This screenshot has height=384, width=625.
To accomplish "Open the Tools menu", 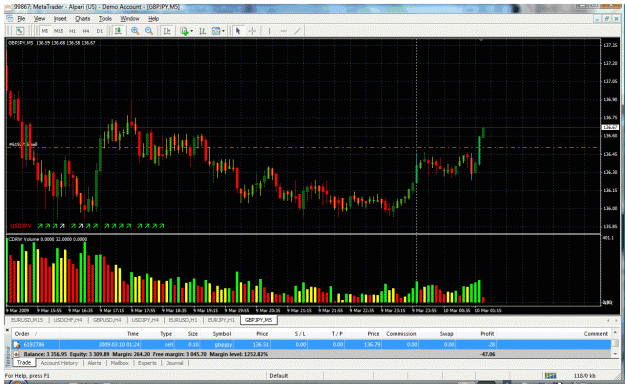I will 105,19.
